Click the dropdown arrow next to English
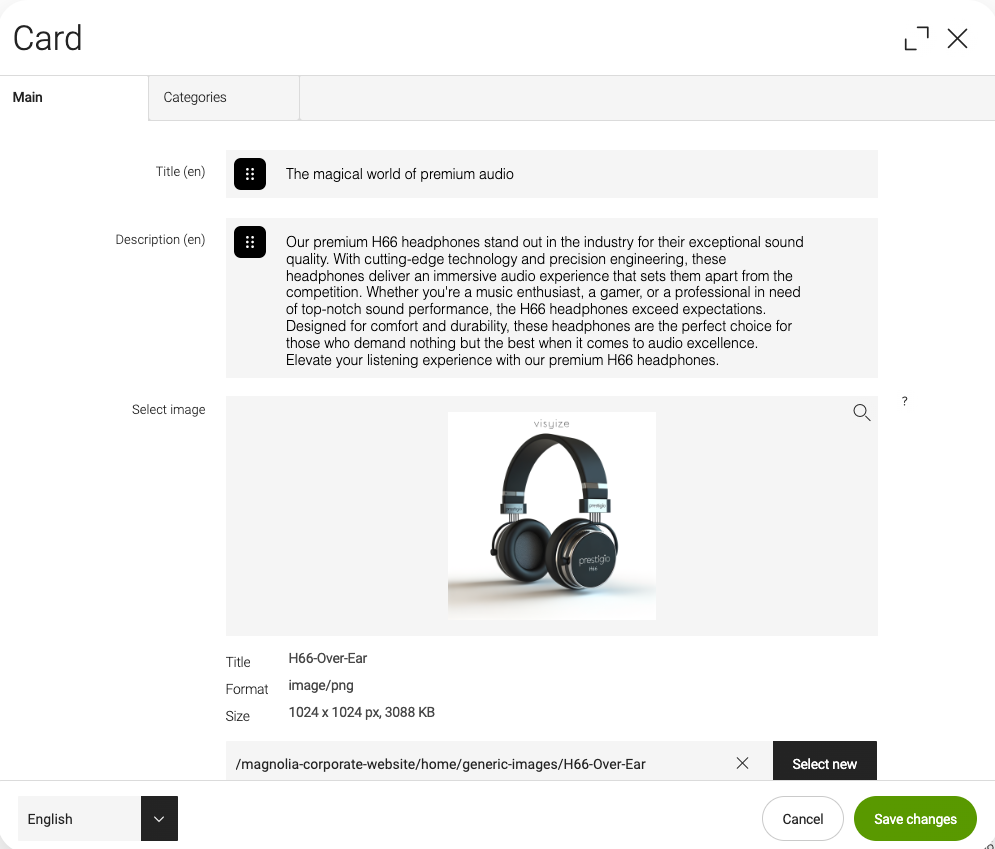This screenshot has width=995, height=849. click(x=159, y=819)
